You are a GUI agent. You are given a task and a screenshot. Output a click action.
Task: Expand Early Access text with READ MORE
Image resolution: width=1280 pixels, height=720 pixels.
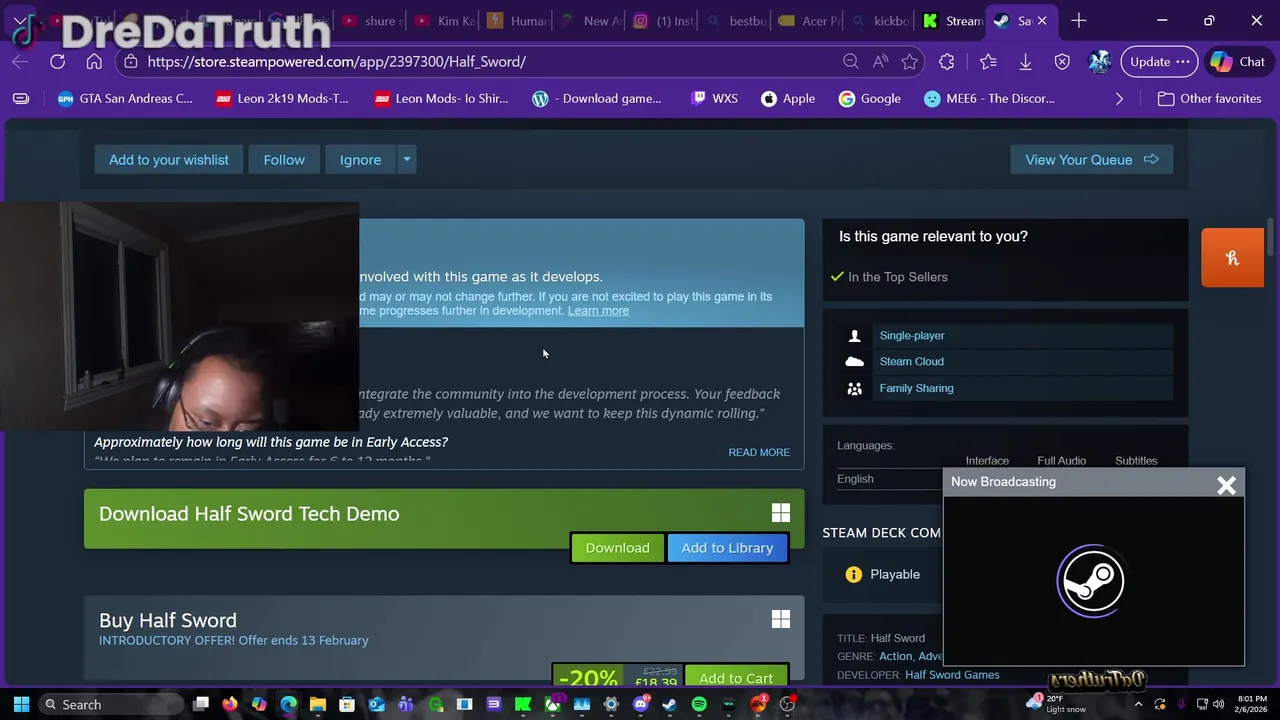759,452
